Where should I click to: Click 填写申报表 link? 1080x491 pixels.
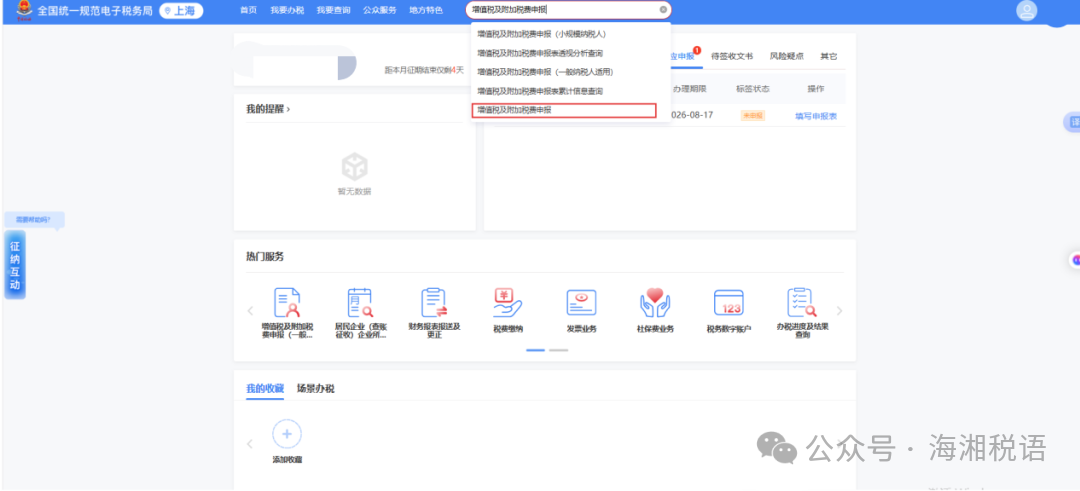point(816,116)
